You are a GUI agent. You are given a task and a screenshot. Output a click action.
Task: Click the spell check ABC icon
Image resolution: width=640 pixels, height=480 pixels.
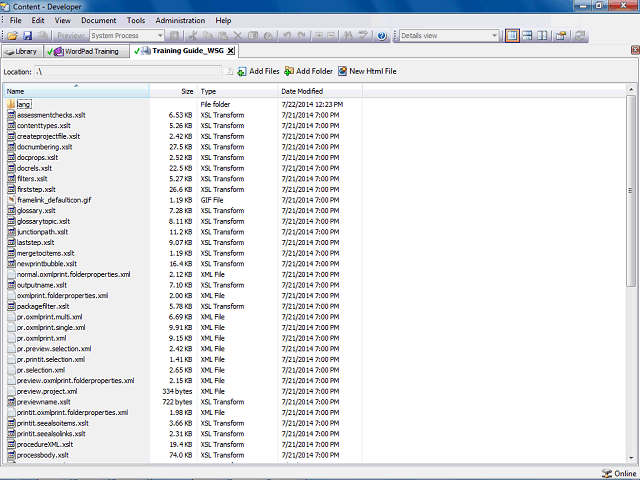(362, 36)
